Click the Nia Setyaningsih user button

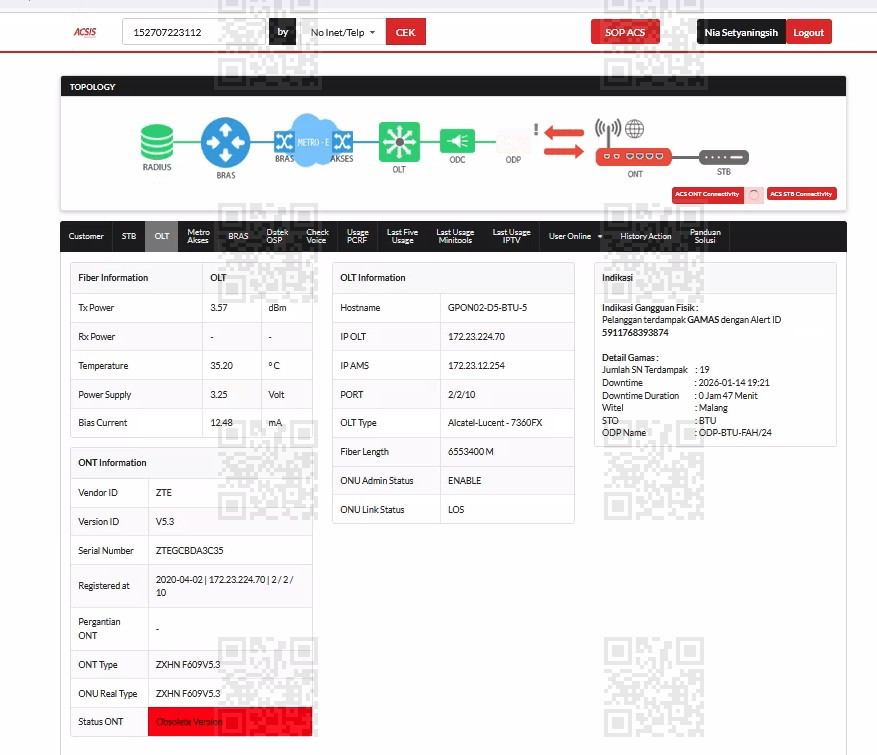(x=741, y=32)
